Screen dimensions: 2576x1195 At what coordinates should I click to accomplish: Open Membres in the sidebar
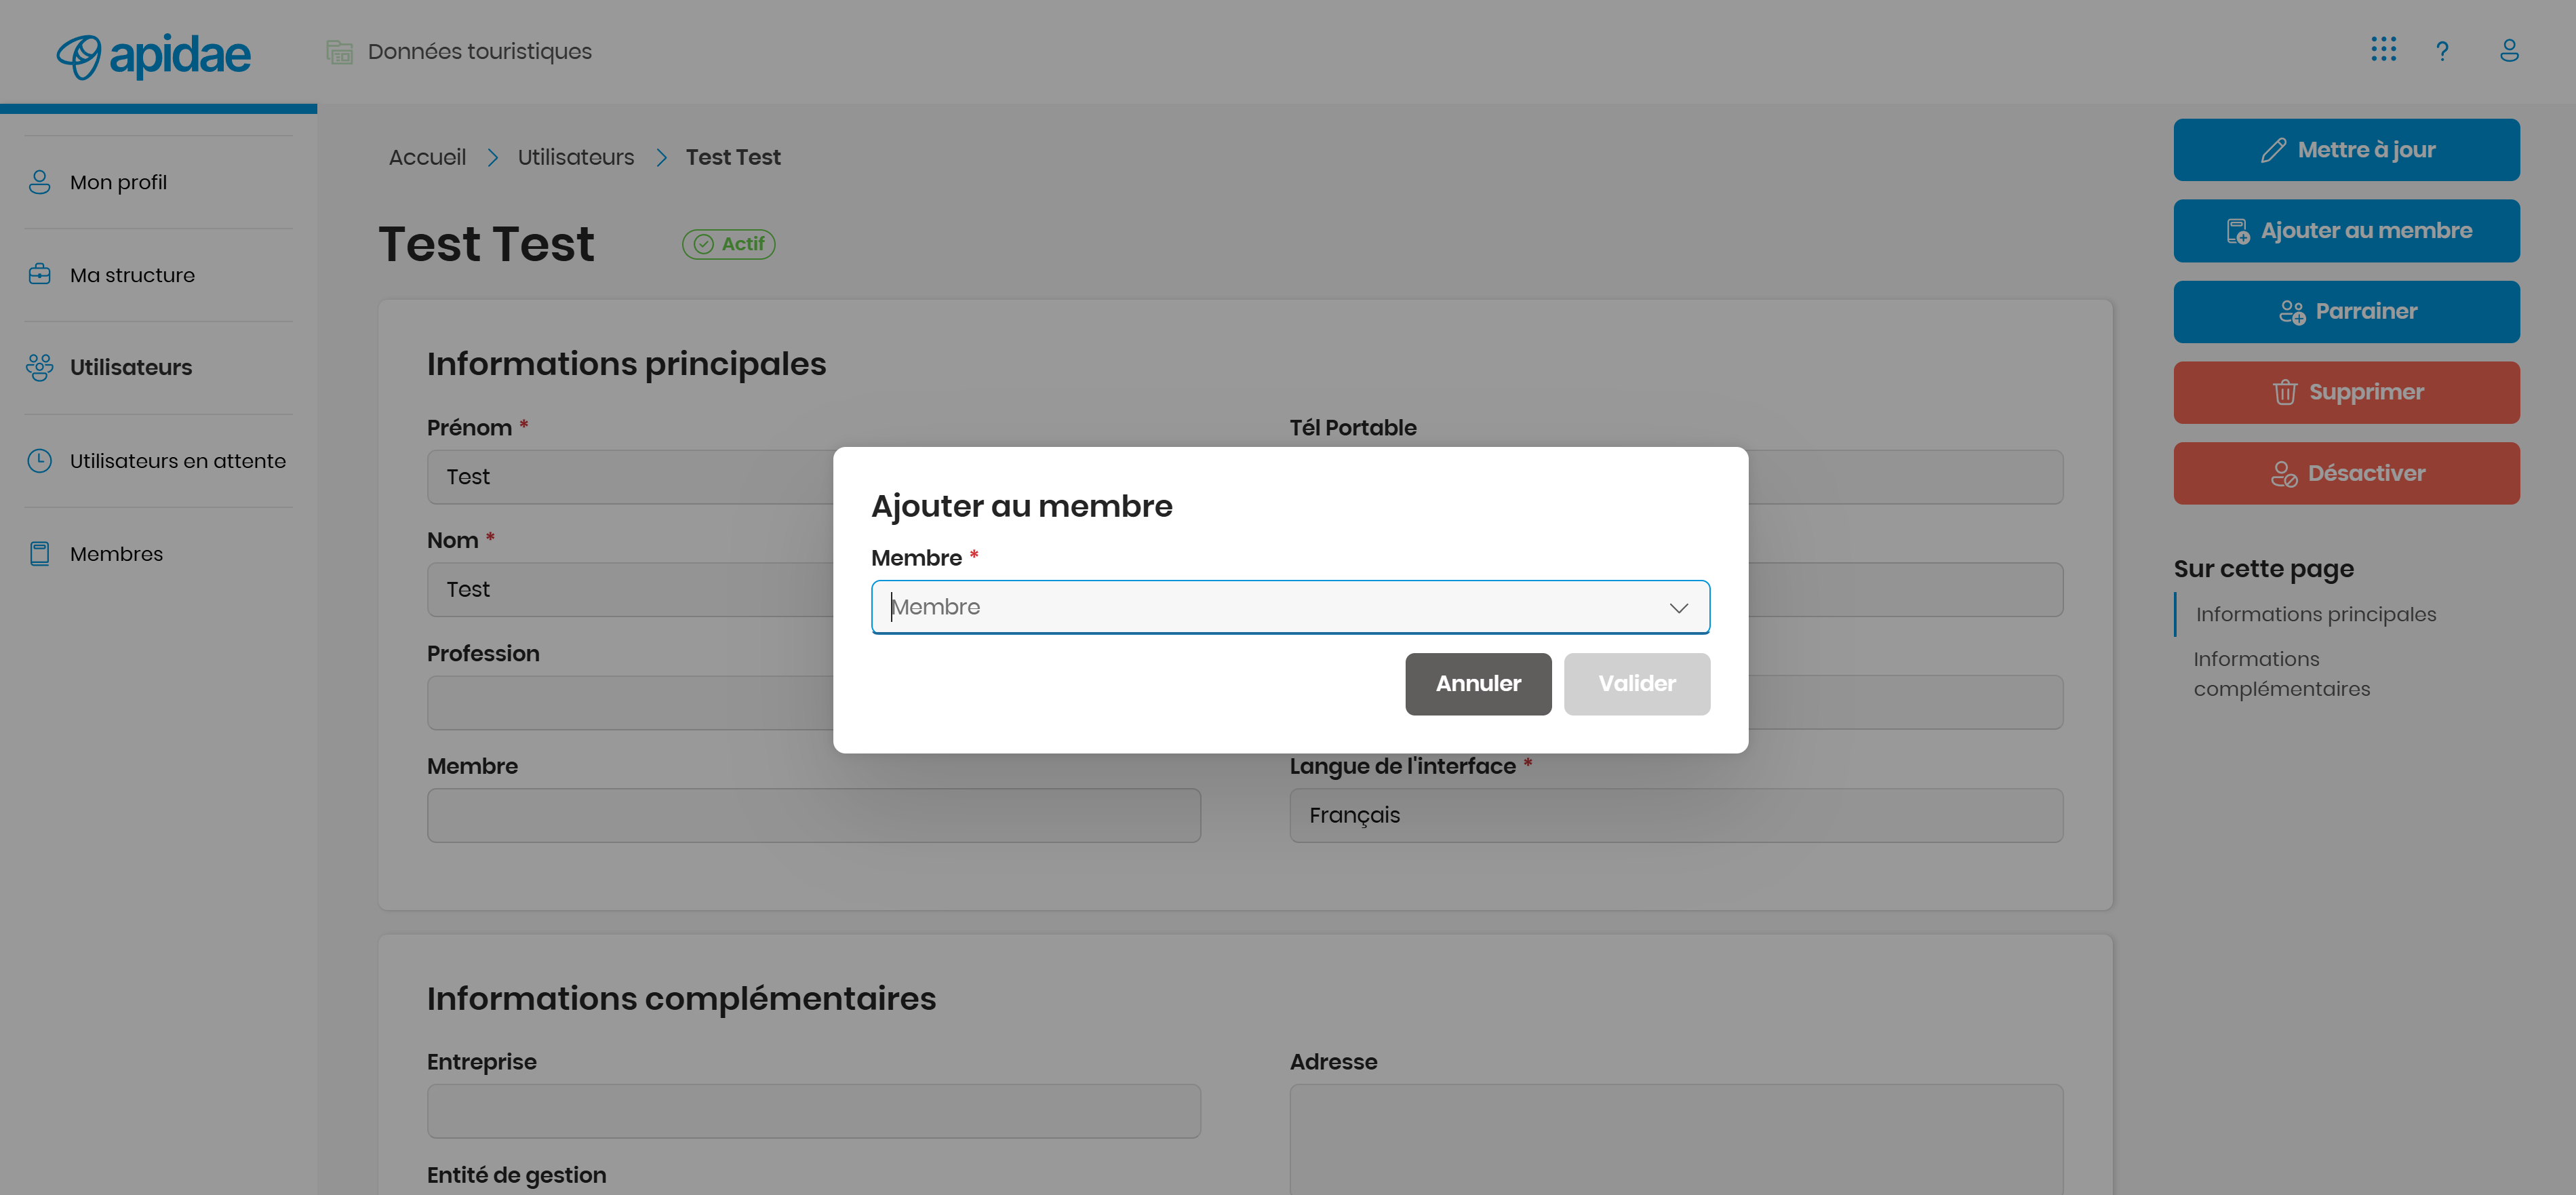[x=158, y=554]
